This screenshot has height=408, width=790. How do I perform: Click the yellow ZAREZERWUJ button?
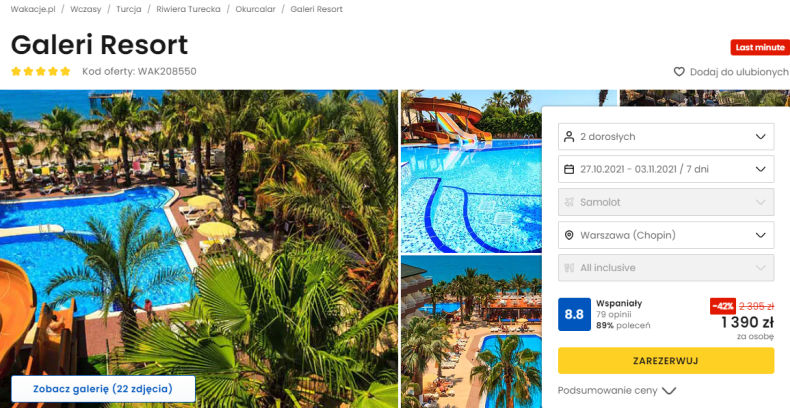(x=666, y=361)
